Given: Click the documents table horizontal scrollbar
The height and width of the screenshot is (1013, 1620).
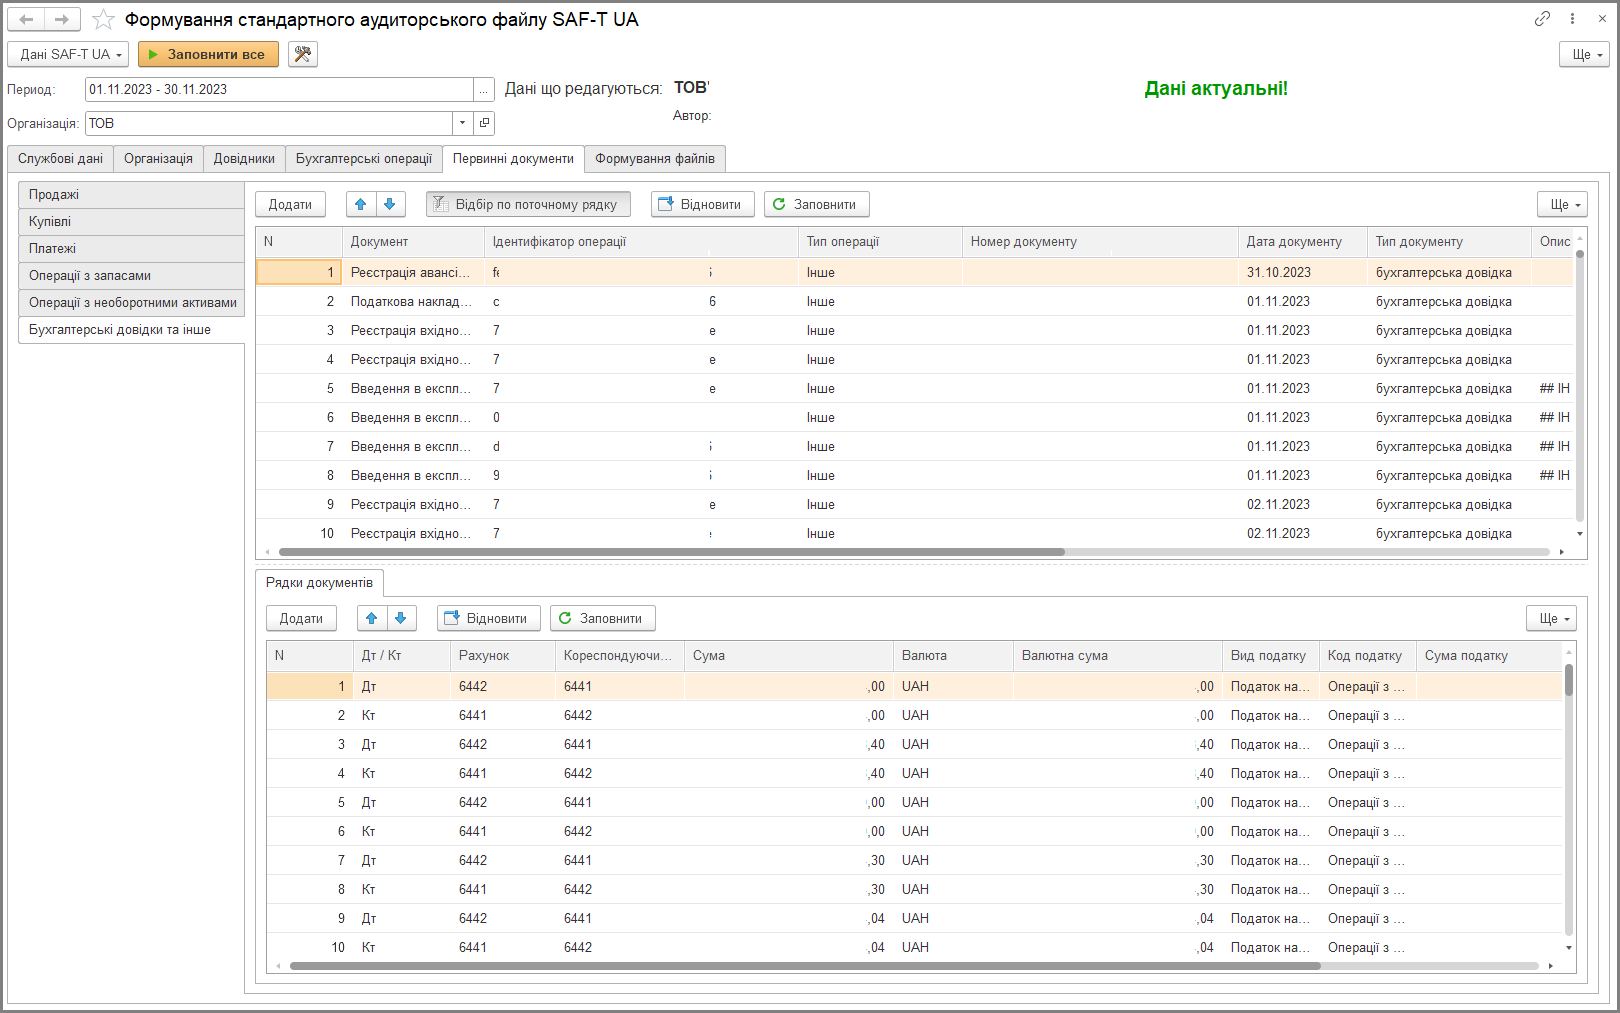Looking at the screenshot, I should 672,552.
